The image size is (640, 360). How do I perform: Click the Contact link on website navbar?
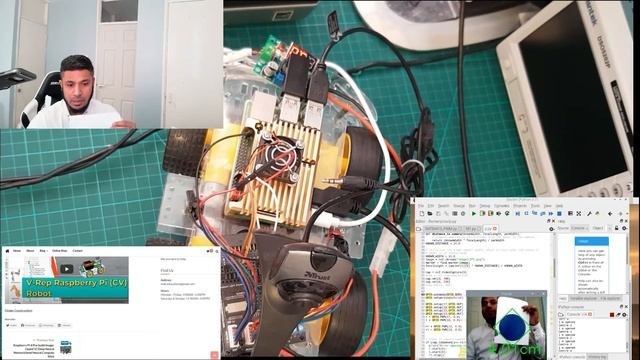[78, 251]
